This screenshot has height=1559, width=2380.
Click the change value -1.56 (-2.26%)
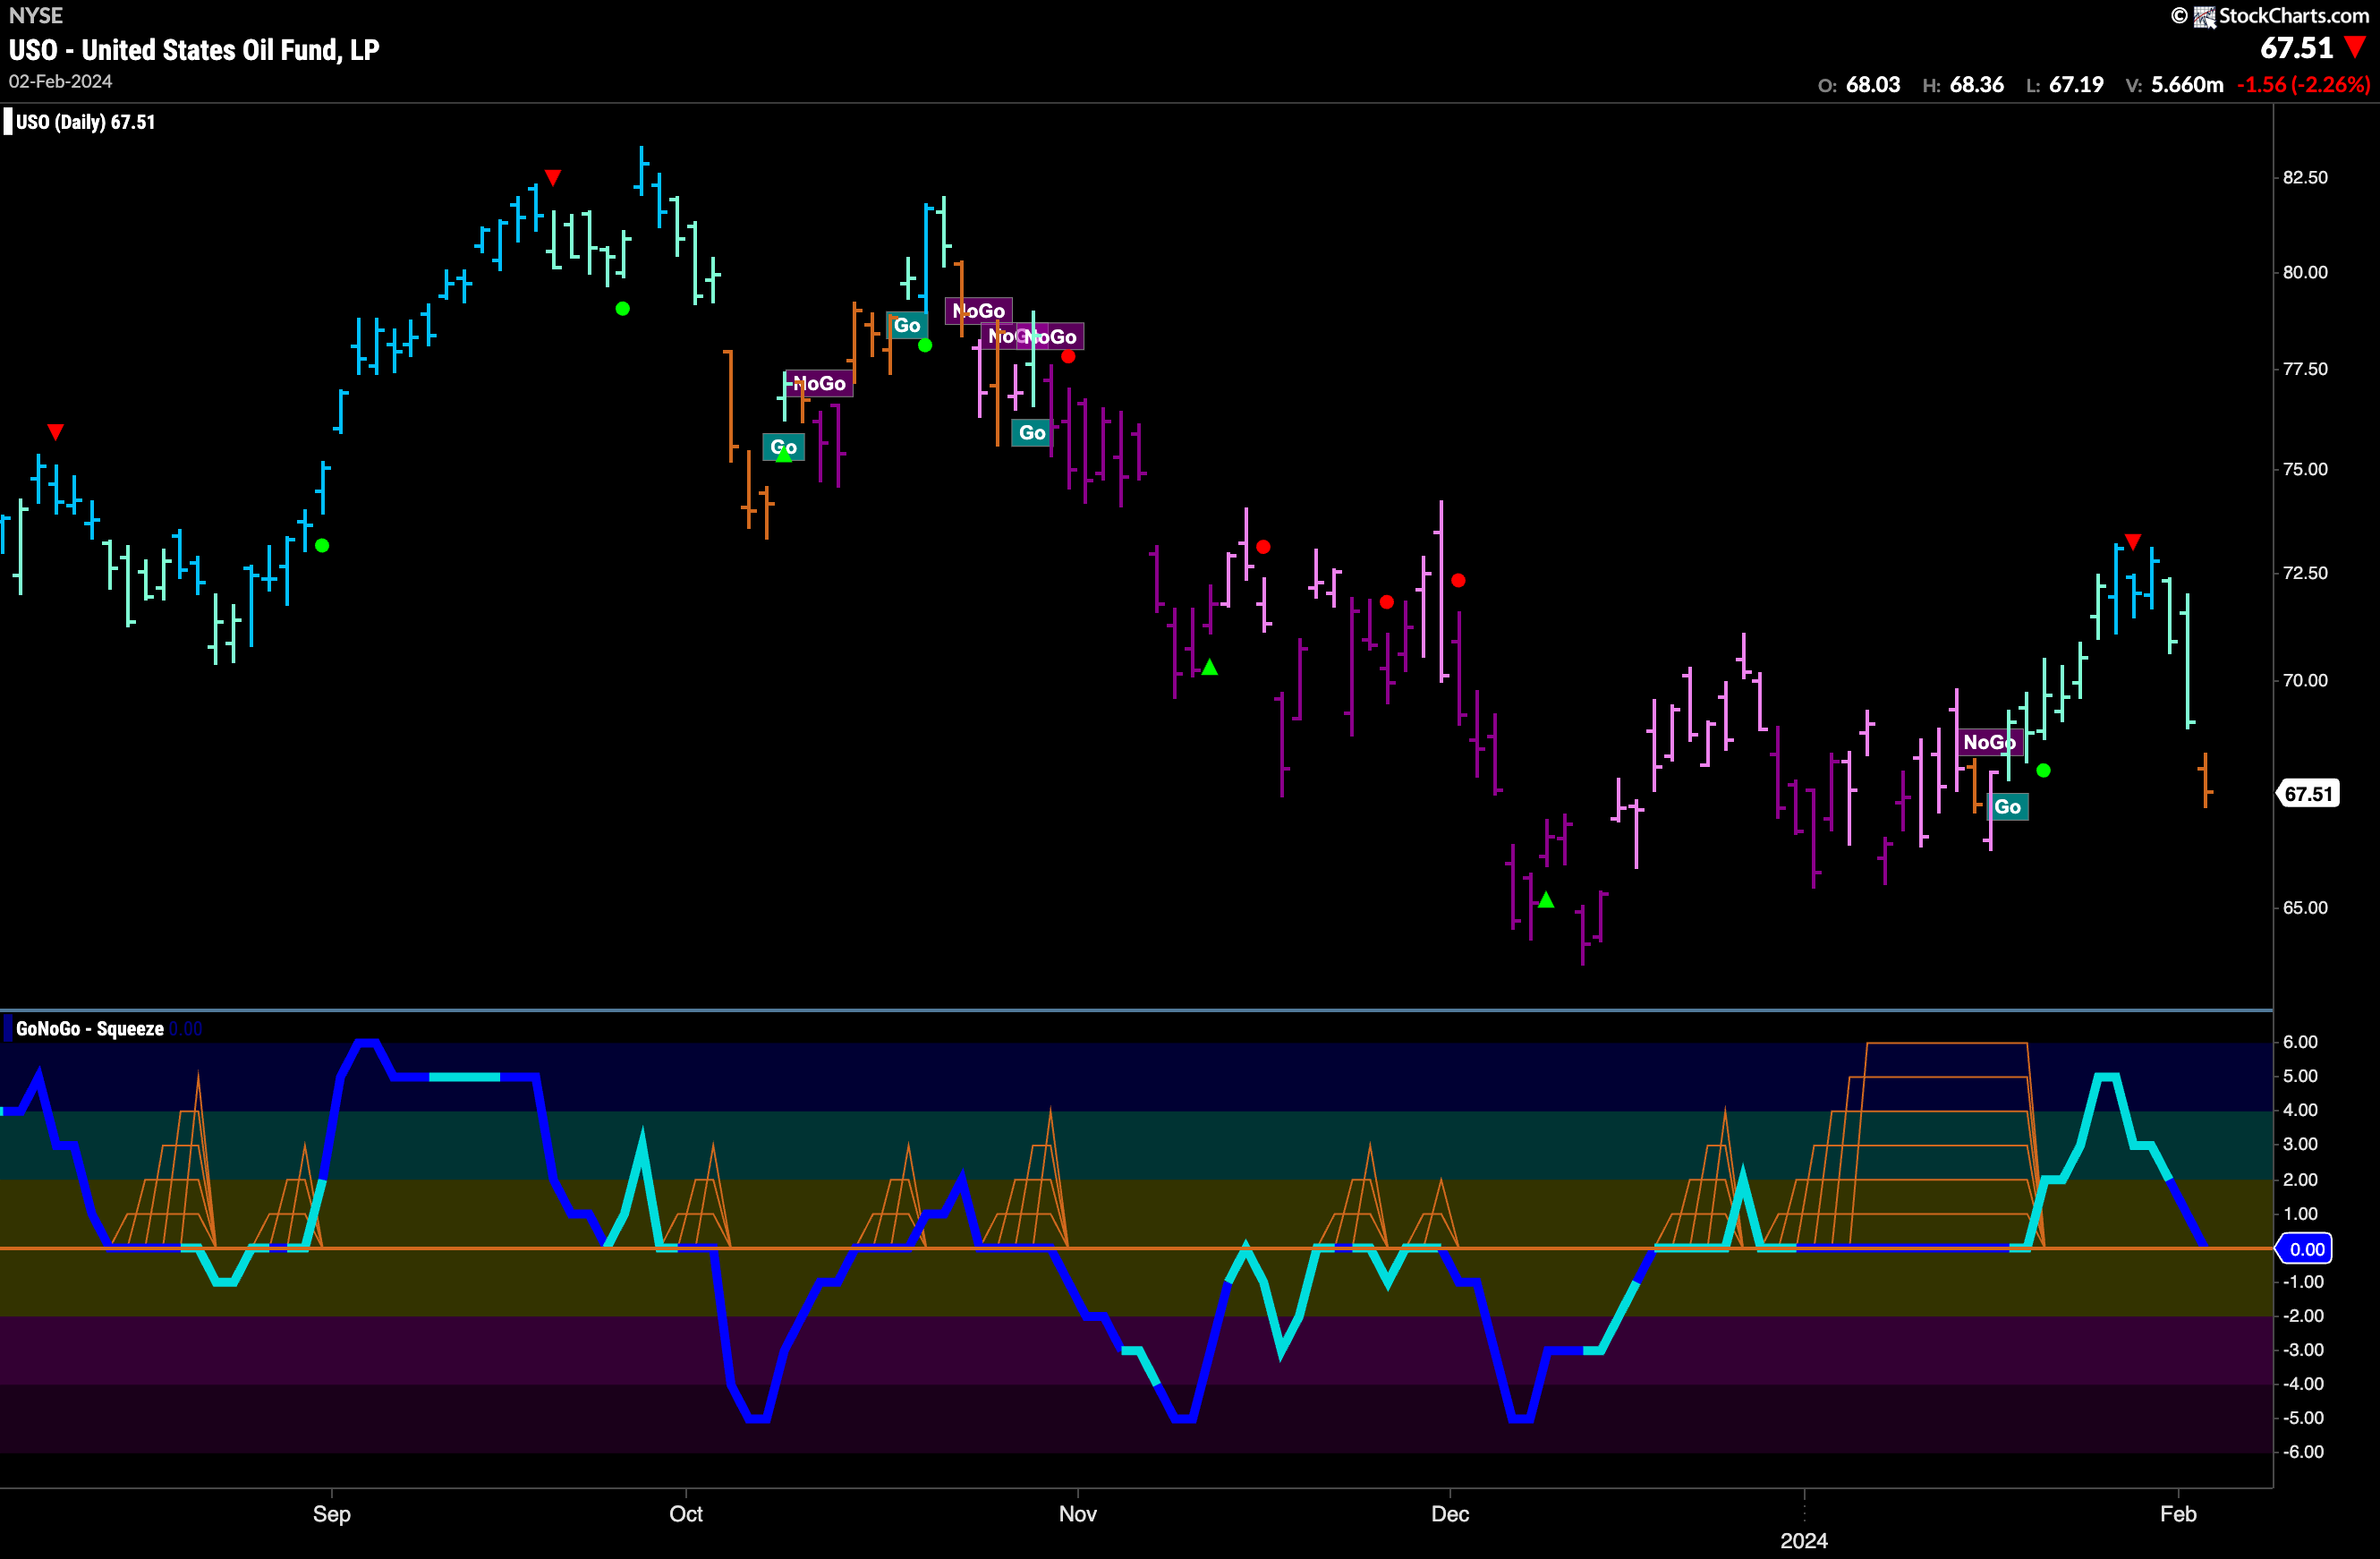2304,85
